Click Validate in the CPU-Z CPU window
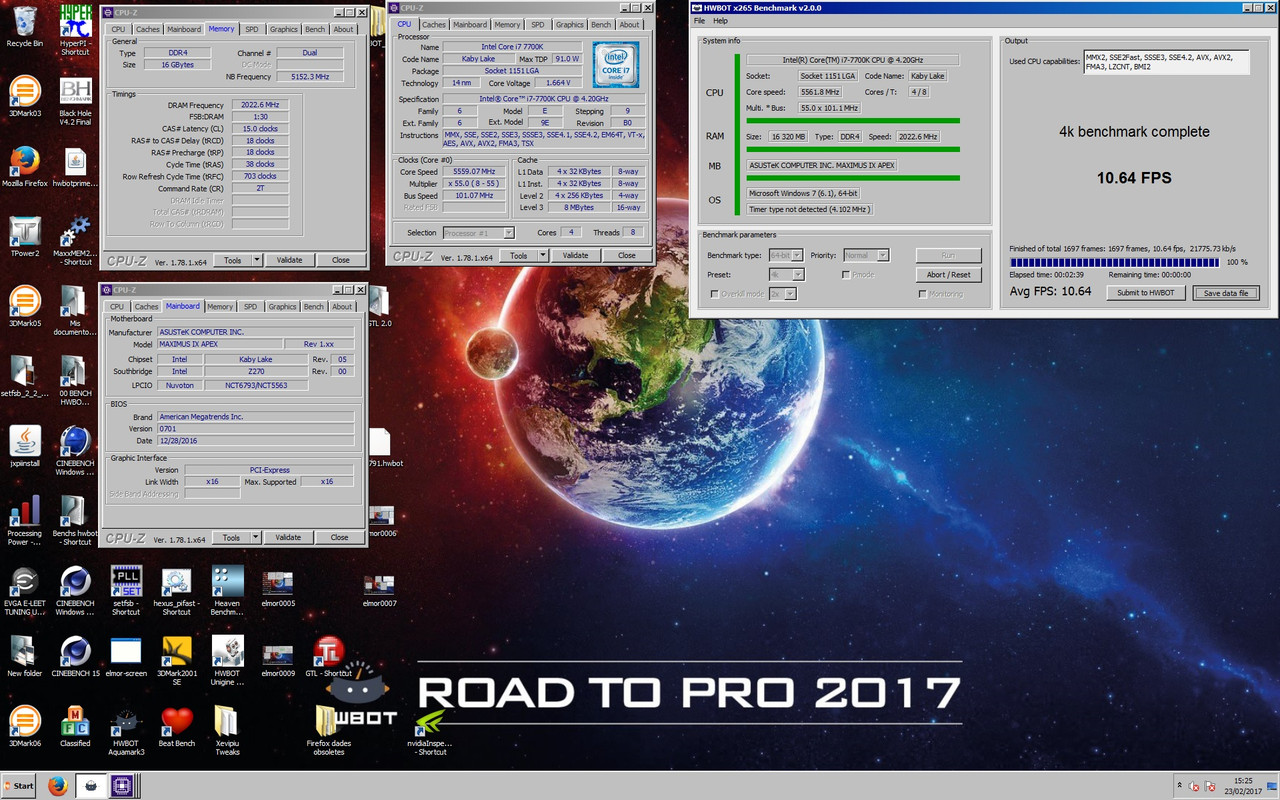The image size is (1280, 800). point(576,255)
